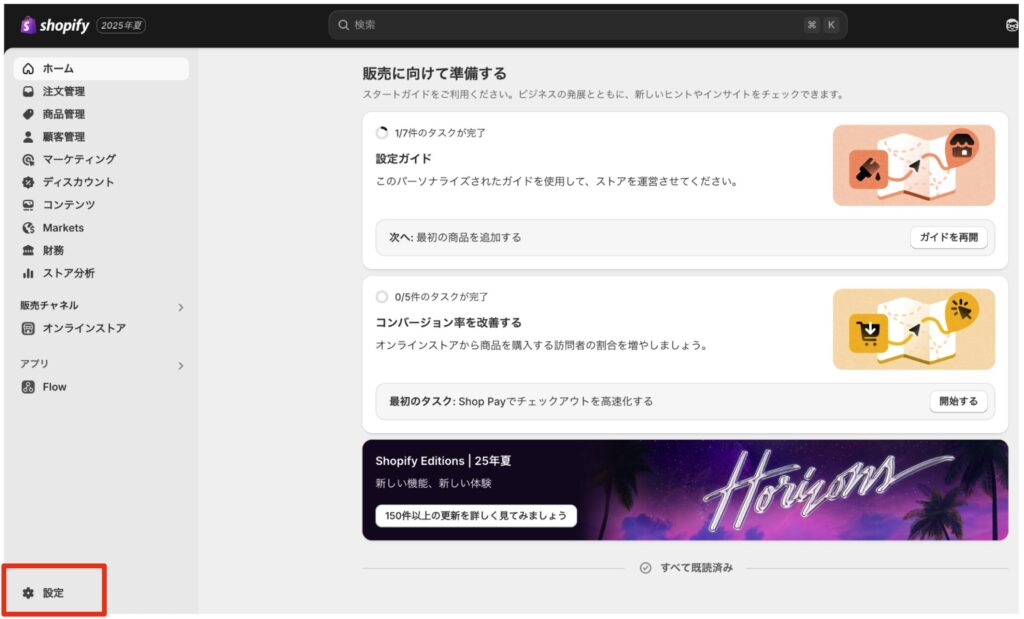The width and height of the screenshot is (1024, 619).
Task: Open Markets in the sidebar
Action: point(101,228)
